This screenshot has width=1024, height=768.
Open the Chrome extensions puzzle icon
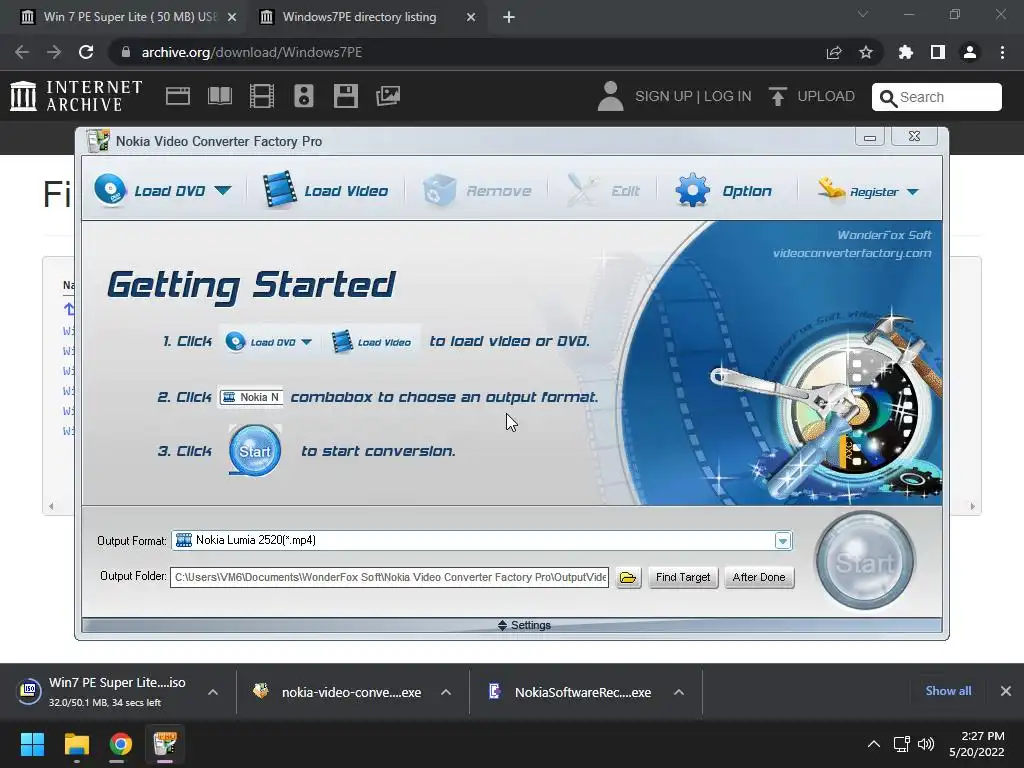click(905, 52)
